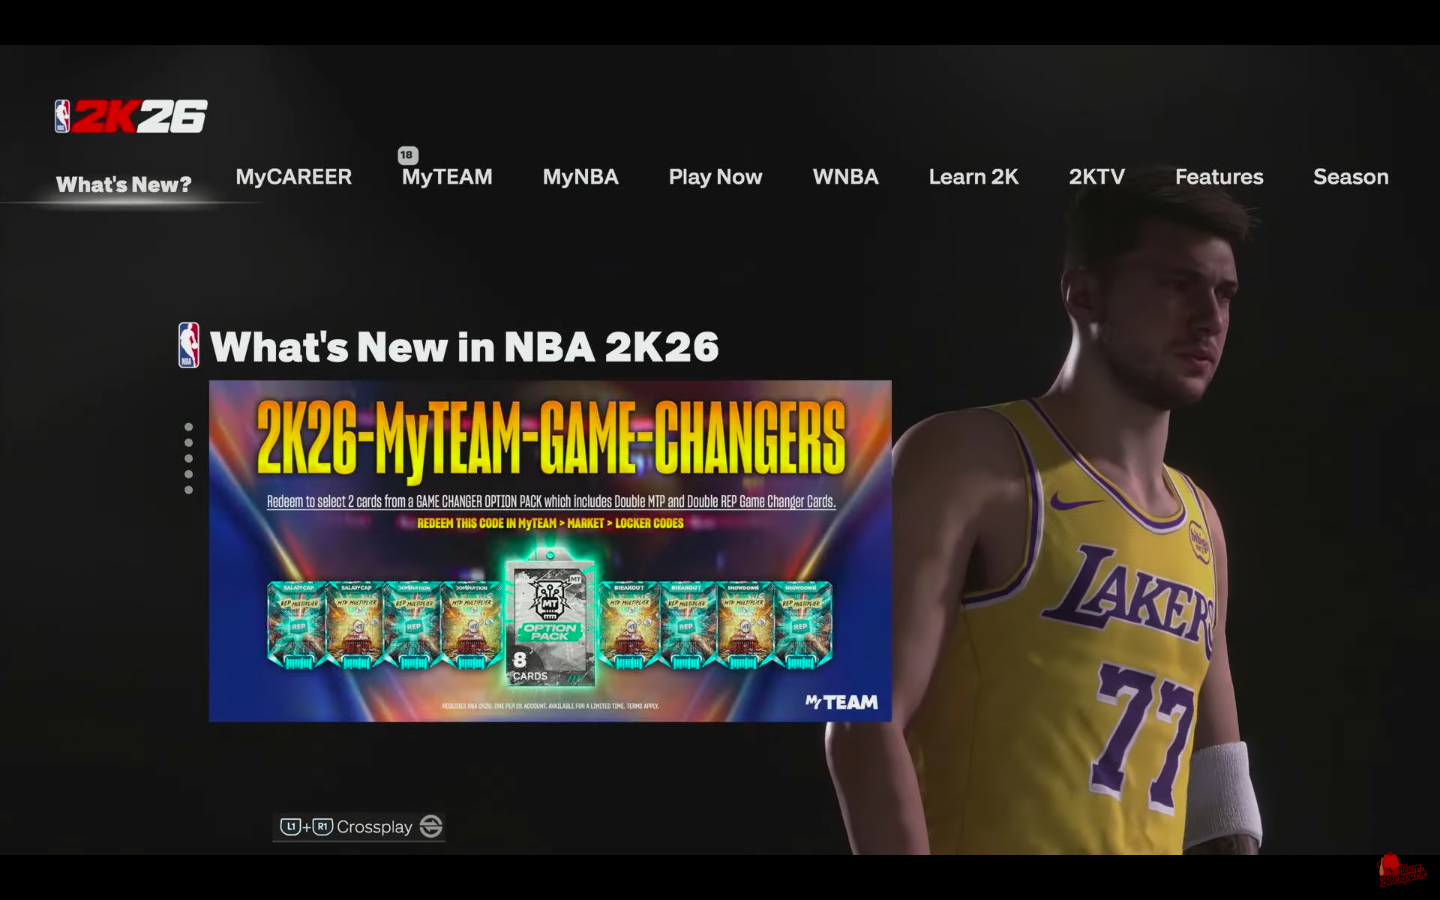The width and height of the screenshot is (1440, 900).
Task: Click the R1 button icon
Action: 322,827
